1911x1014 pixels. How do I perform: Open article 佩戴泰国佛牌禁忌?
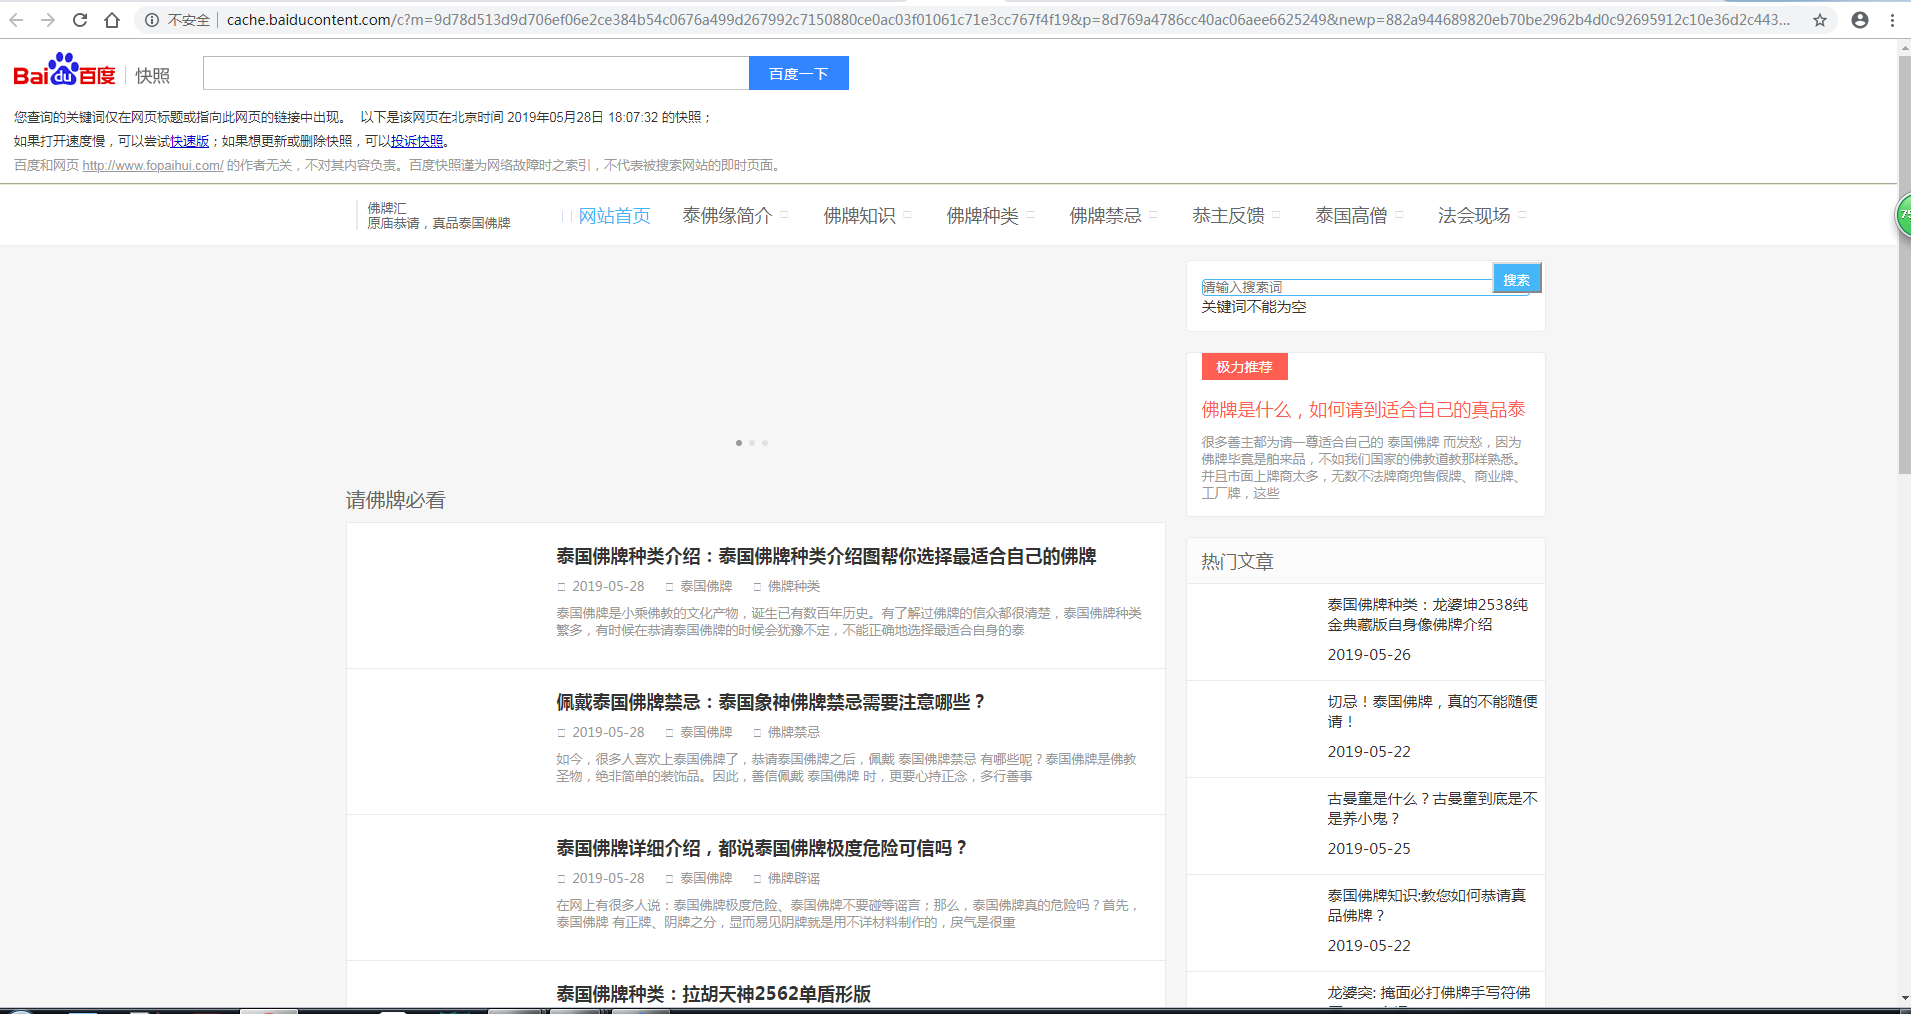pos(770,702)
